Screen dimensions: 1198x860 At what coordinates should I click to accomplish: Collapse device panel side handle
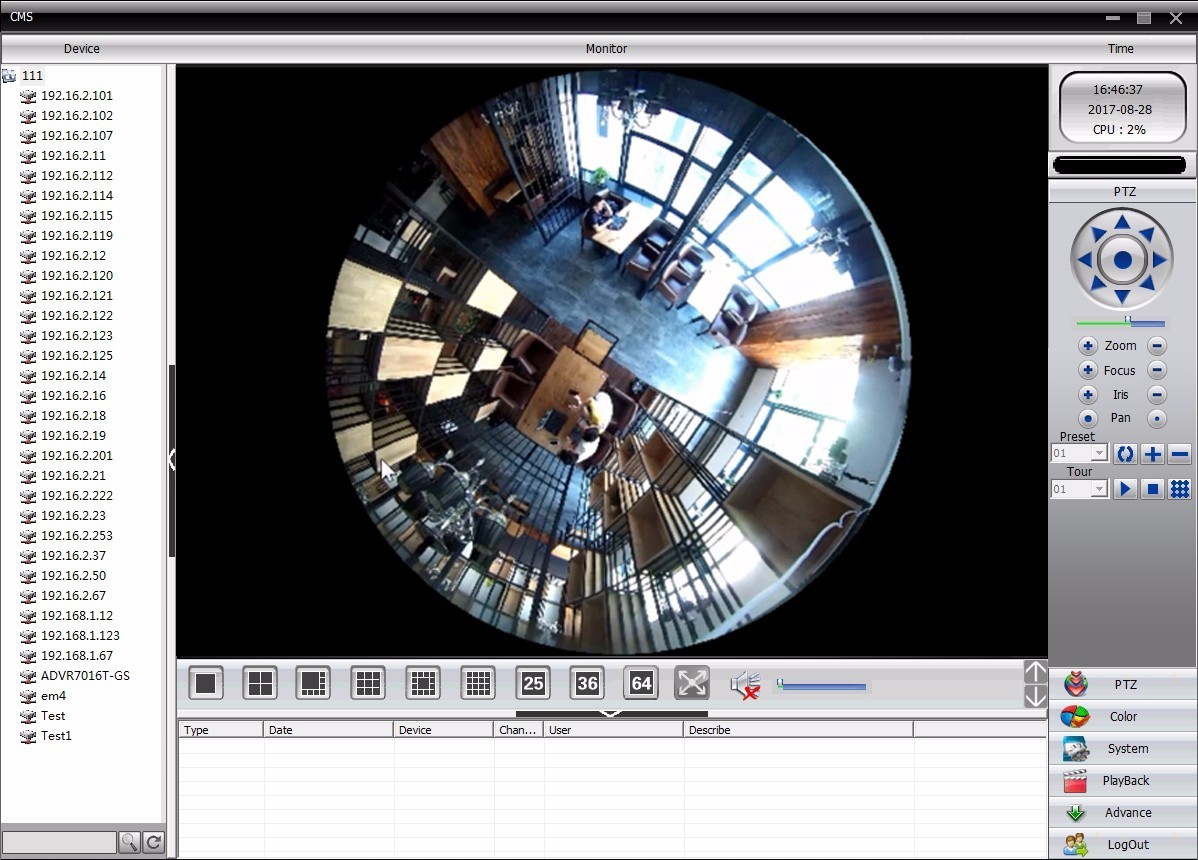(x=172, y=460)
